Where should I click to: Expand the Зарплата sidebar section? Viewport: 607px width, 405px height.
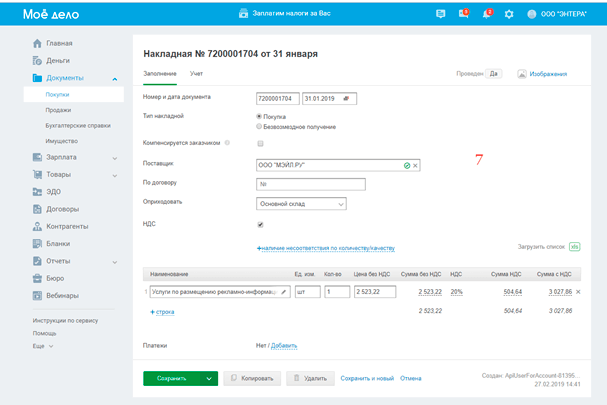pos(114,157)
